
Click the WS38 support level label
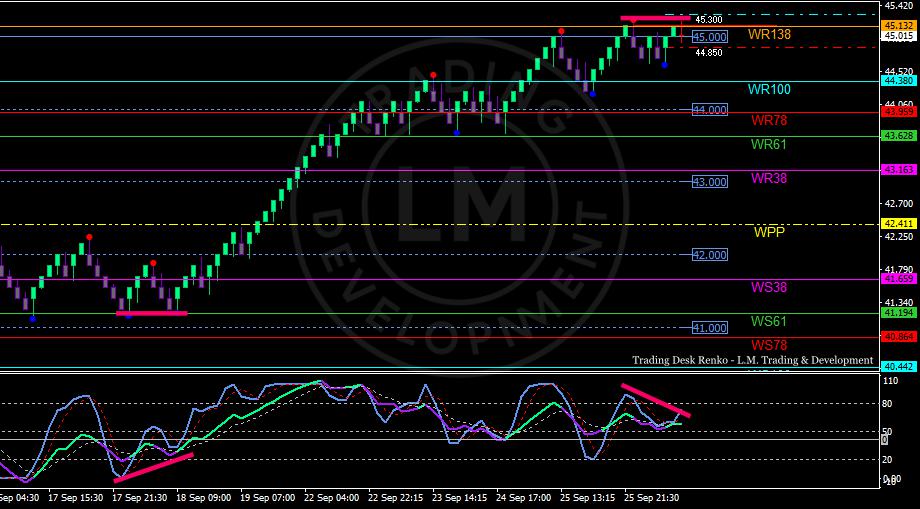pos(769,287)
